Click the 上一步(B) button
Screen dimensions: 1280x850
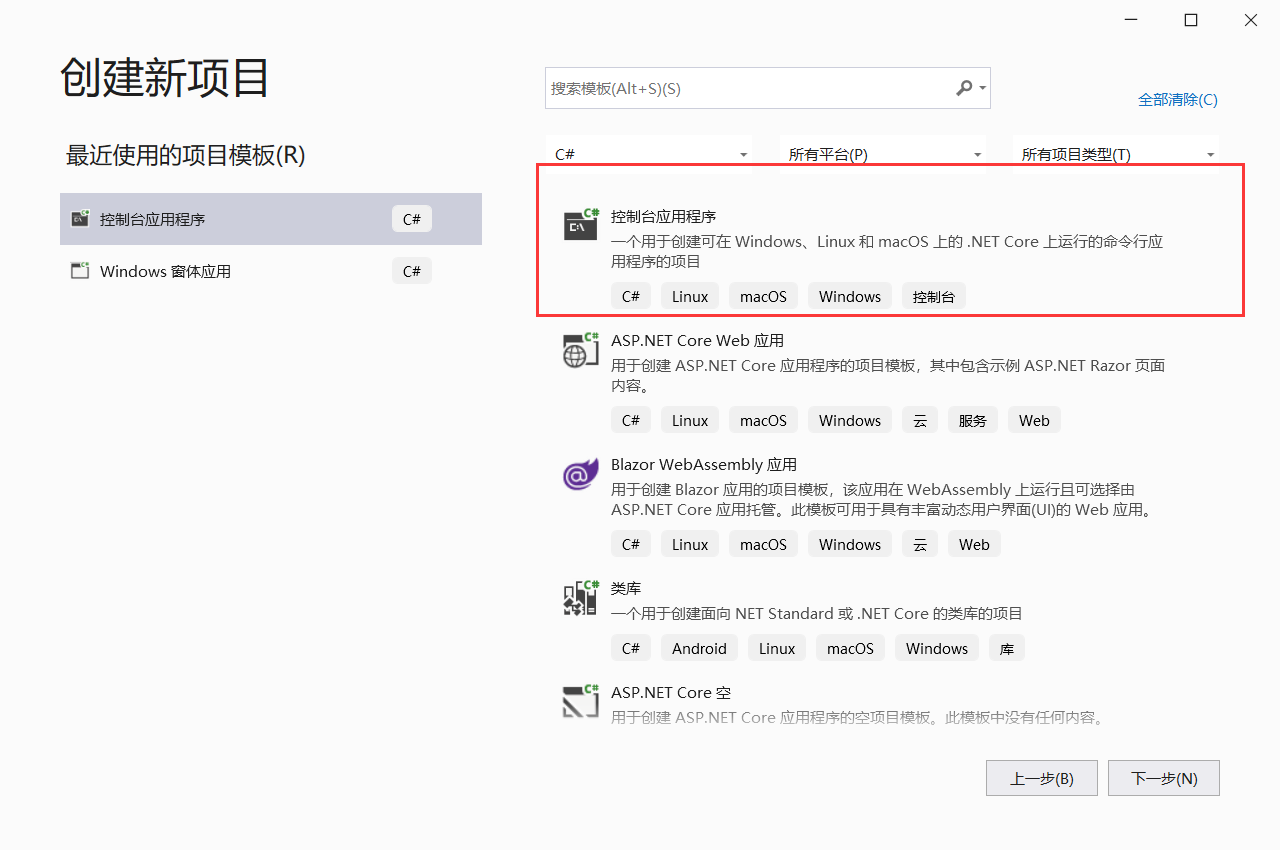click(1041, 778)
